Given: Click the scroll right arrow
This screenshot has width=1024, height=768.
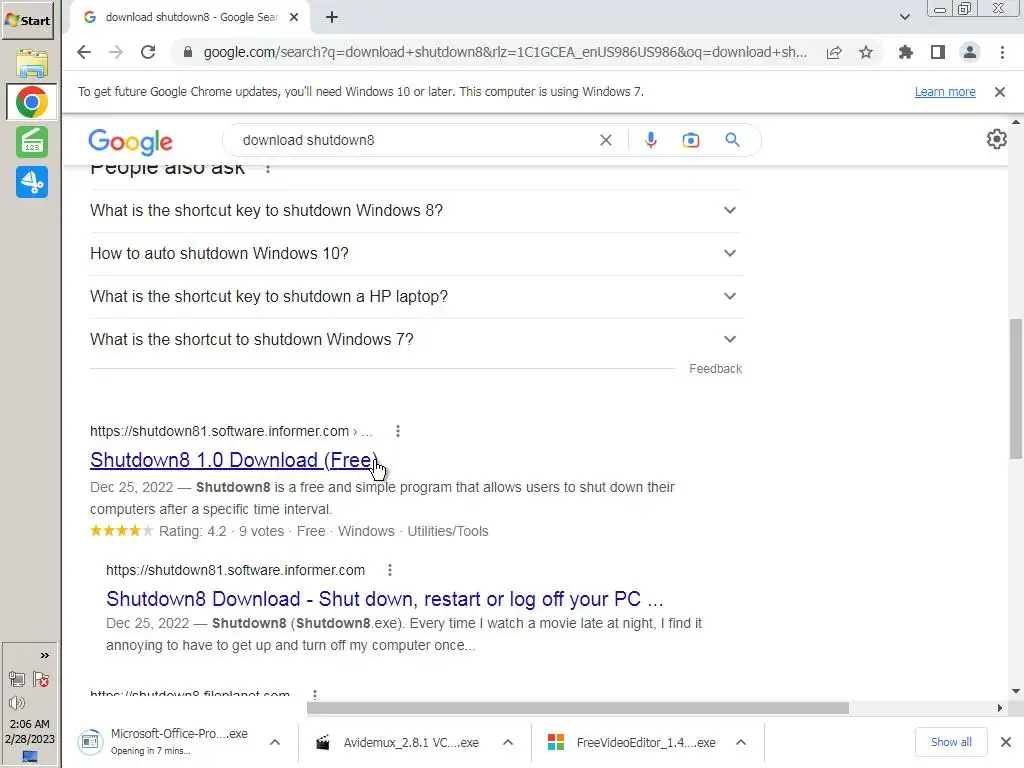Looking at the screenshot, I should [1000, 708].
